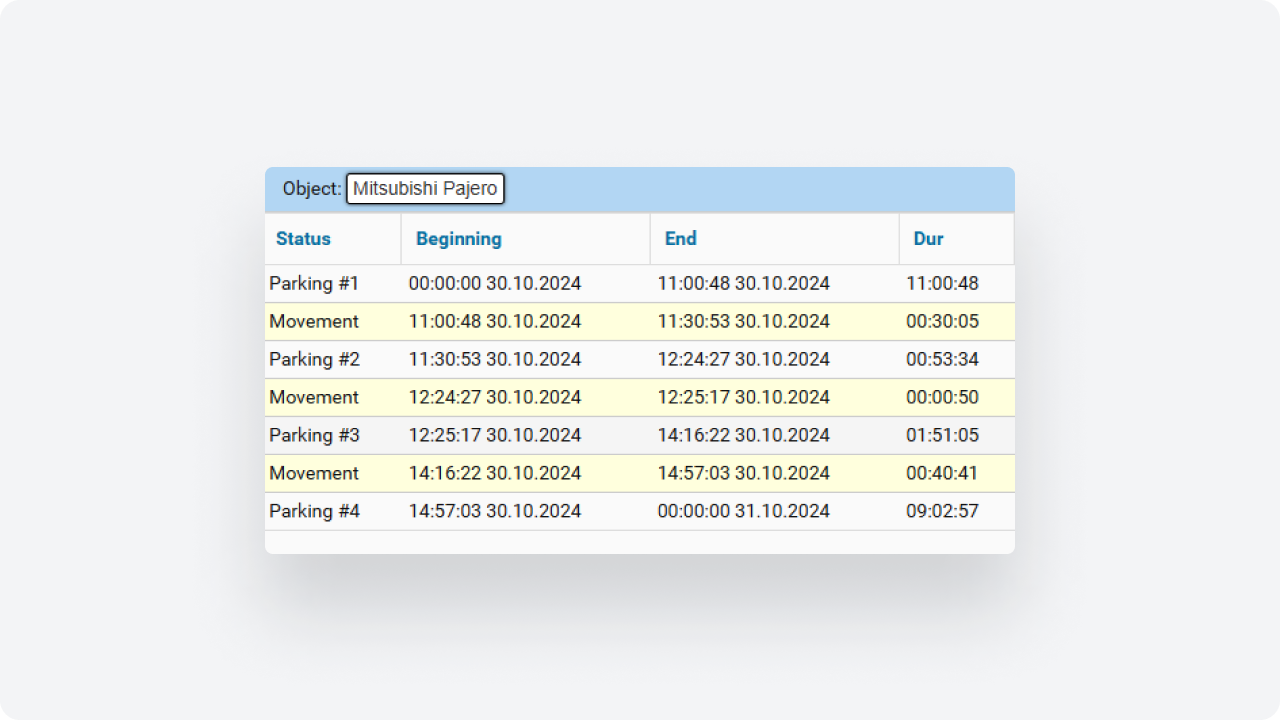The image size is (1280, 720).
Task: Click Movement row starting at 11:00:48
Action: pyautogui.click(x=314, y=322)
